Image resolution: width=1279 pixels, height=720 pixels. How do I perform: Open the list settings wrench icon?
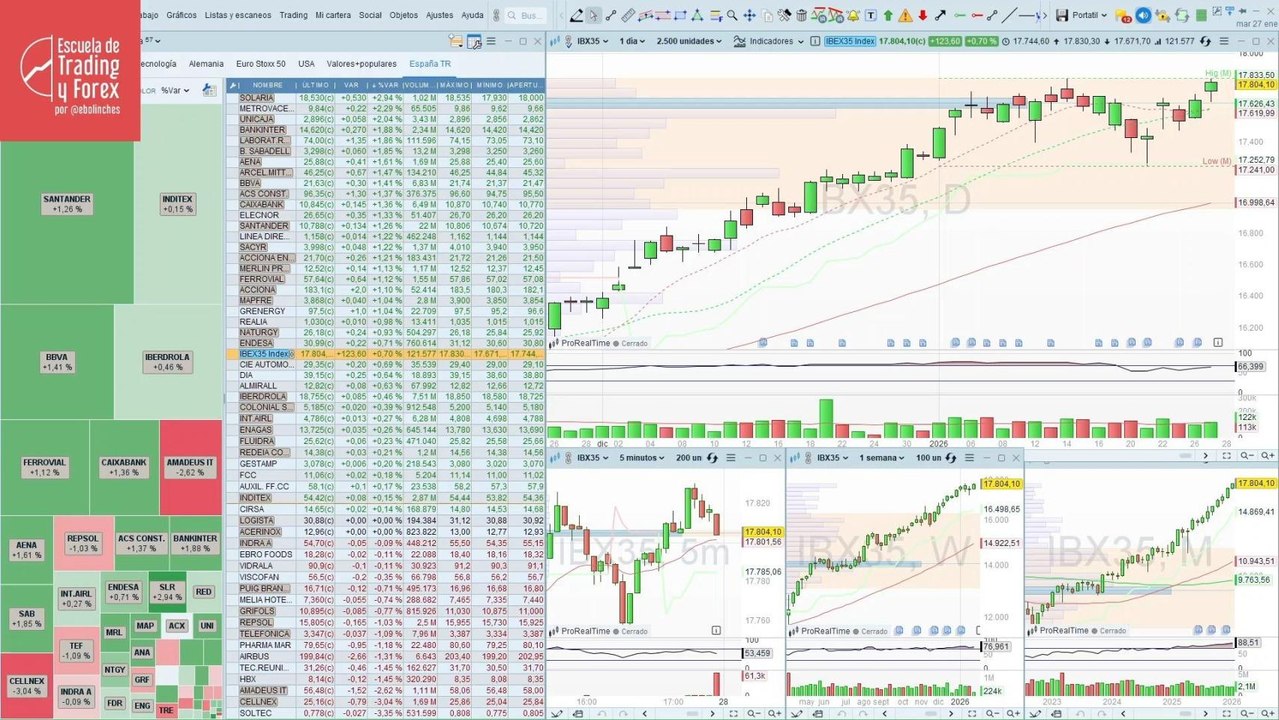coord(475,41)
